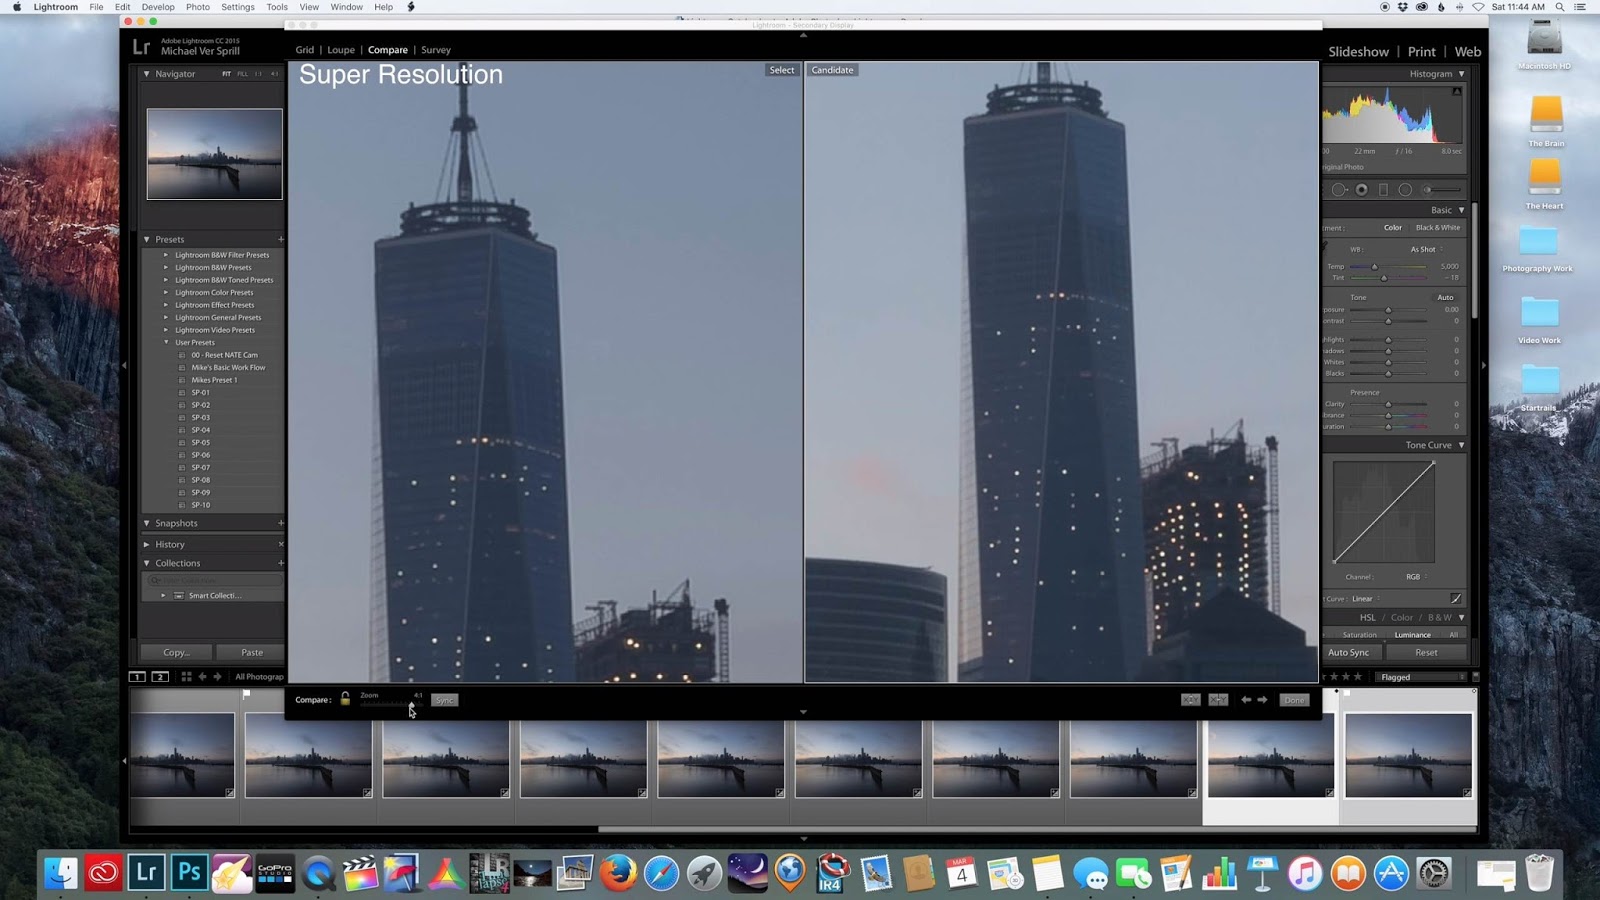Go forward using filmstrip right arrow
The height and width of the screenshot is (900, 1600).
(x=218, y=677)
